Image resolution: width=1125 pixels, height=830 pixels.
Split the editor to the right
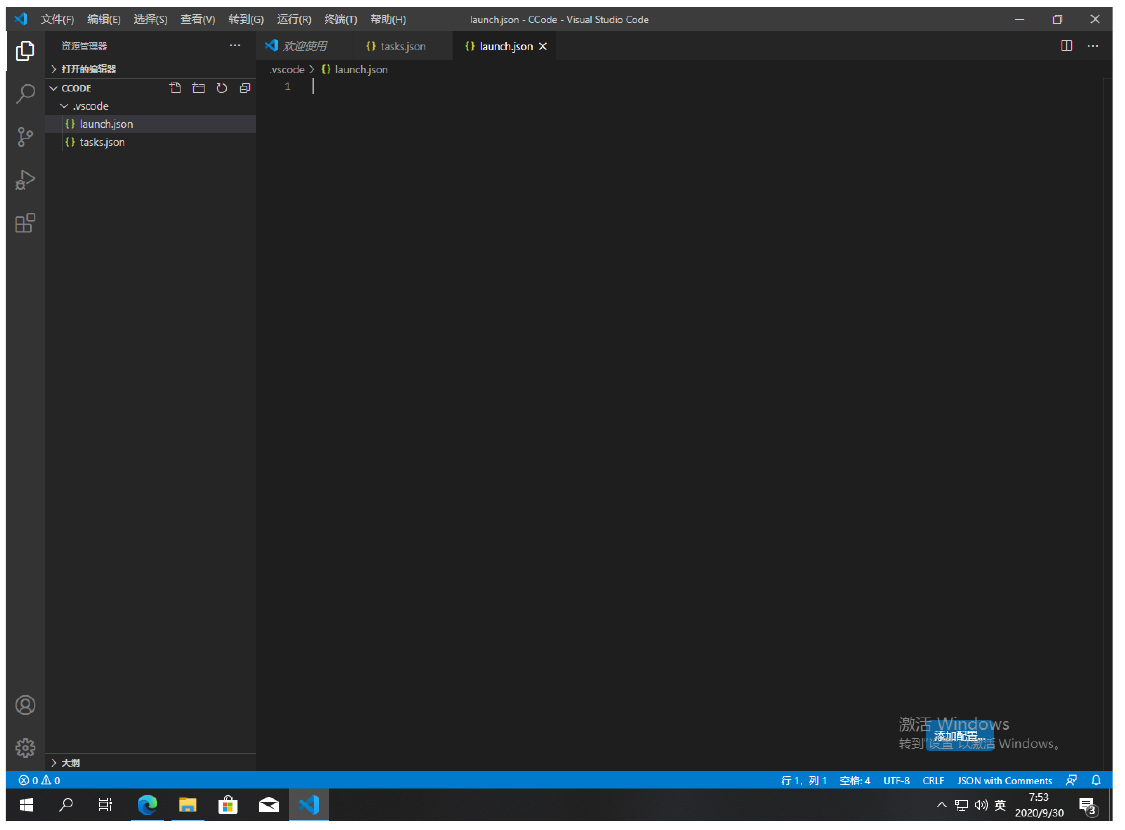pos(1067,46)
